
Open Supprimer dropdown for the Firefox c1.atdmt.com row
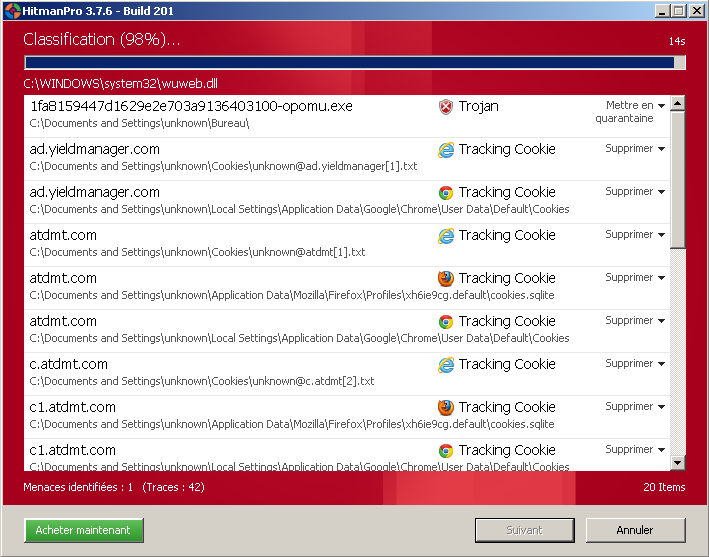point(661,407)
